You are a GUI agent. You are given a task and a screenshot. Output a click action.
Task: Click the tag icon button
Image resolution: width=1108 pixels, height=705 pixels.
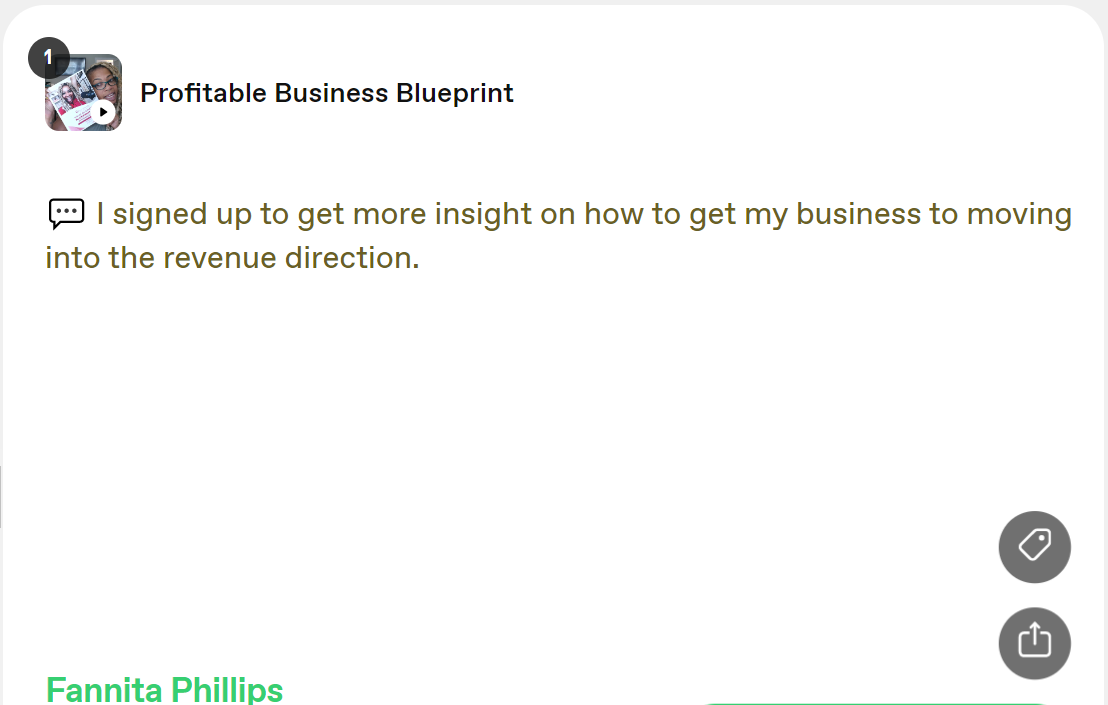click(1034, 546)
